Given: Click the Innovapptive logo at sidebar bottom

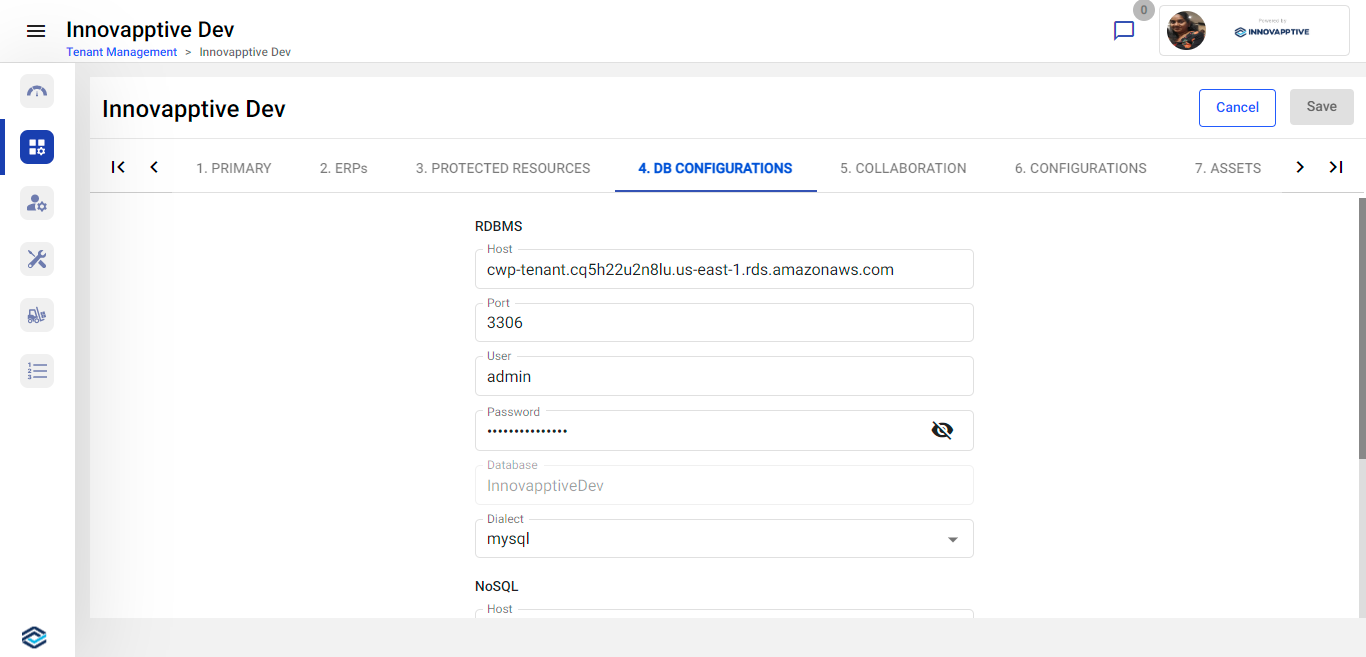Looking at the screenshot, I should coord(34,637).
